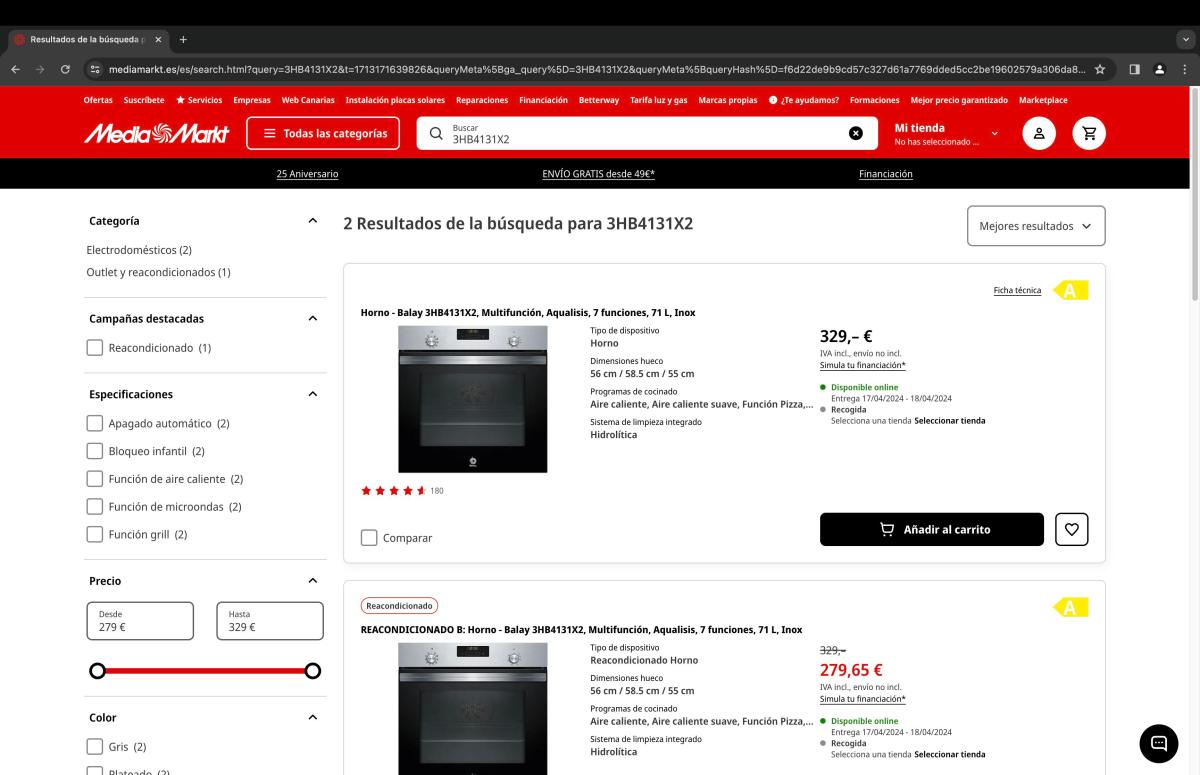Go to Web Canarias
The width and height of the screenshot is (1200, 775).
pos(308,100)
